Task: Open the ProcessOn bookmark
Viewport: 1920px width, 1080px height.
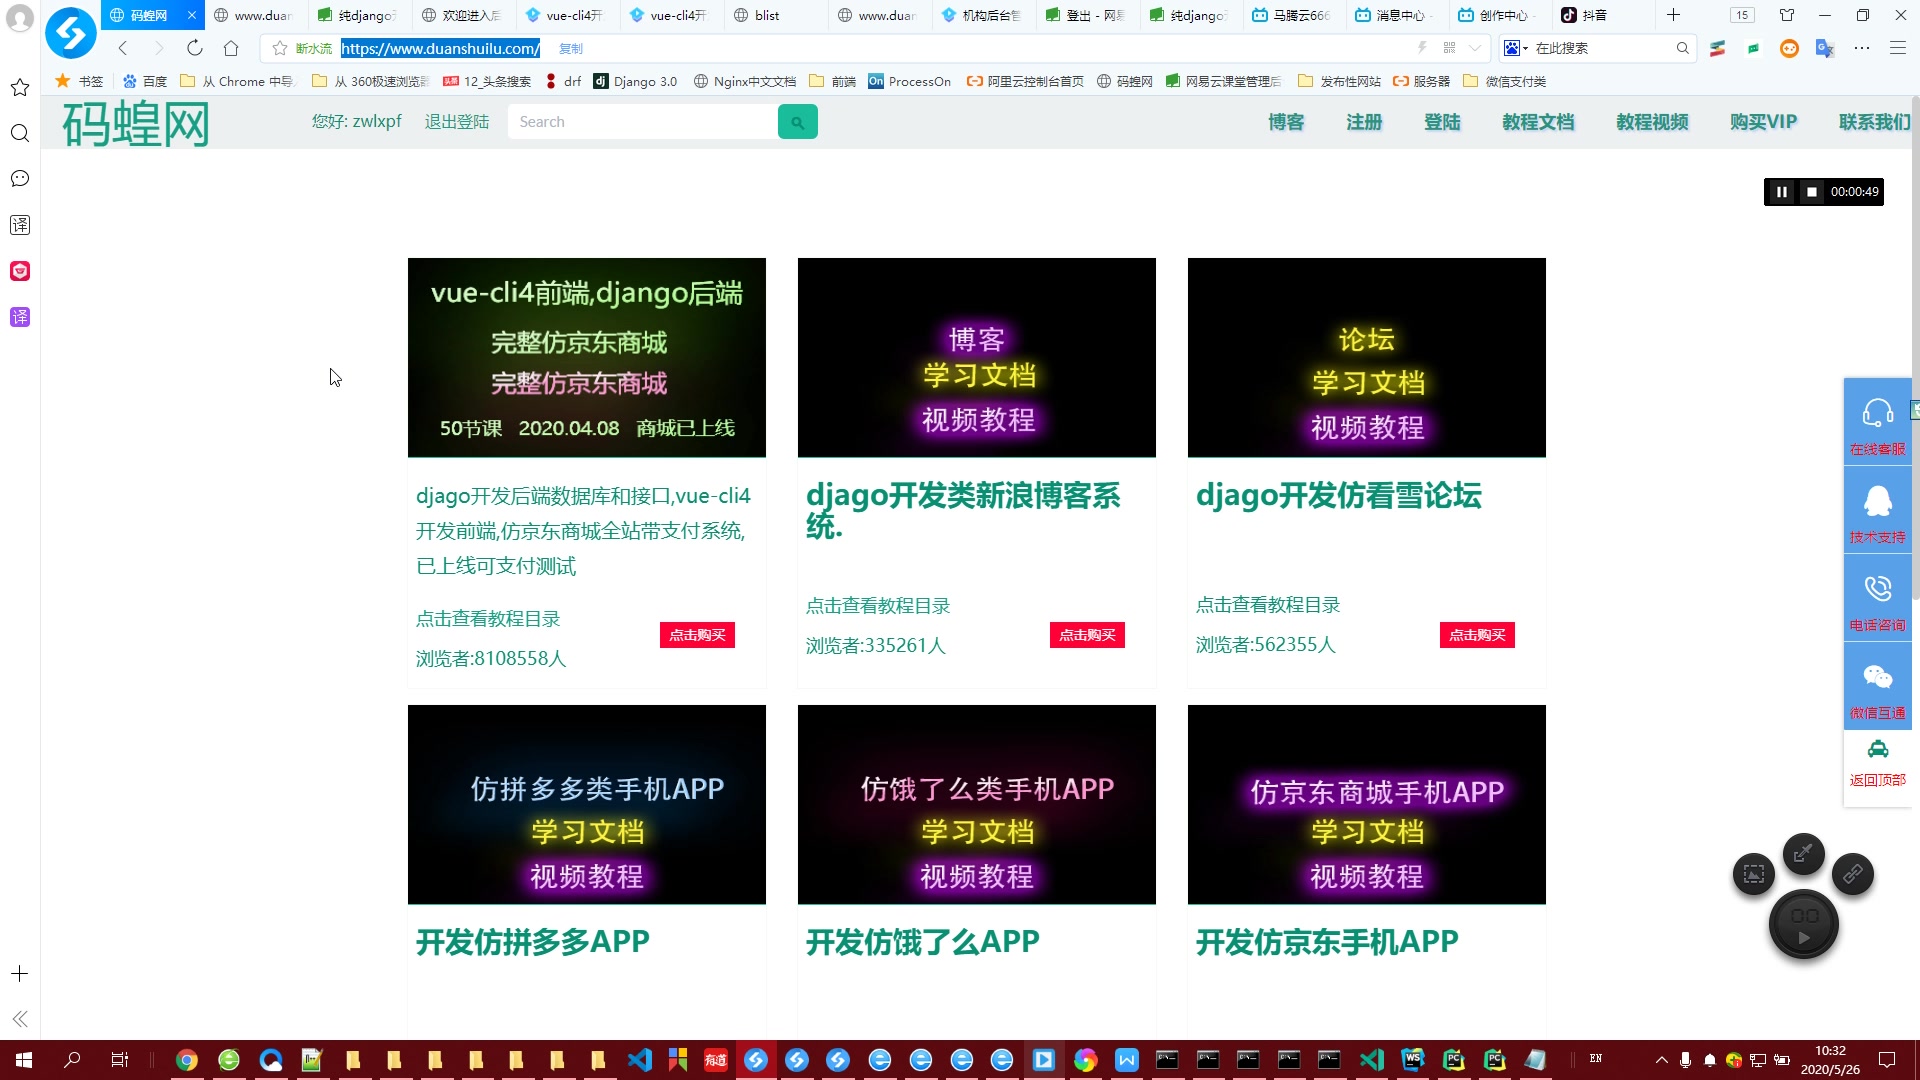Action: (909, 82)
